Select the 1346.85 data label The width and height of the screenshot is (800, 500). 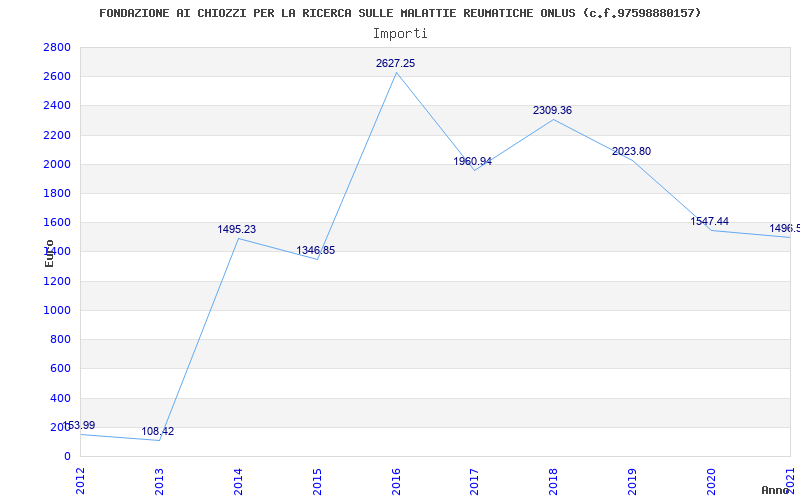tap(316, 251)
